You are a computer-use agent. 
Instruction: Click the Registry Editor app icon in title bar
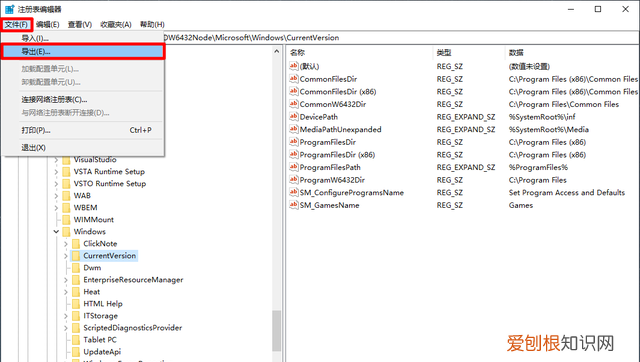[9, 9]
